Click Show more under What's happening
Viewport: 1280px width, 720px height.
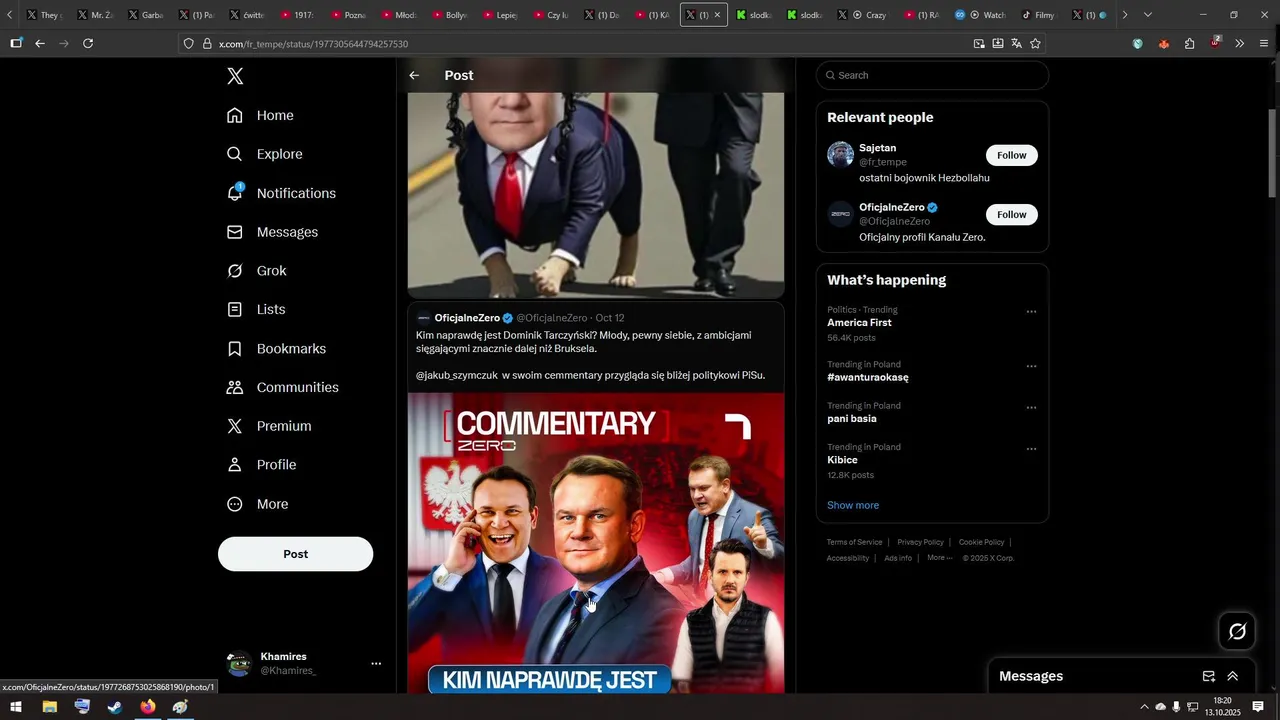(853, 505)
